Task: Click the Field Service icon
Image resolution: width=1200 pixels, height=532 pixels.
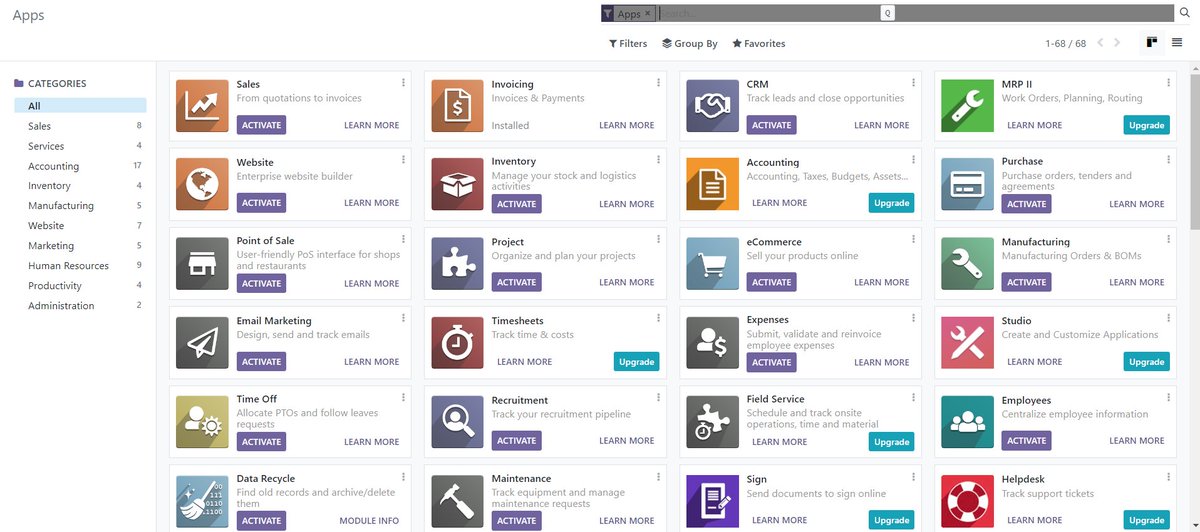Action: pos(712,421)
